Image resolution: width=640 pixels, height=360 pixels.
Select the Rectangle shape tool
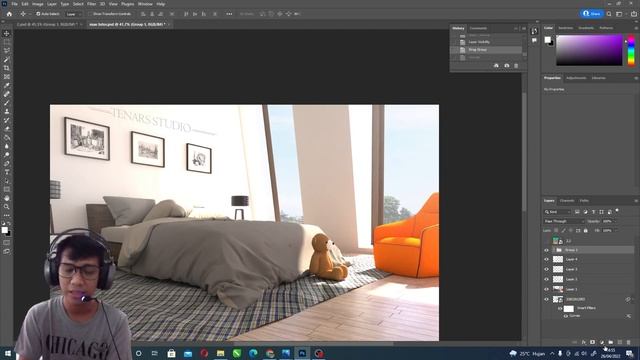7,189
